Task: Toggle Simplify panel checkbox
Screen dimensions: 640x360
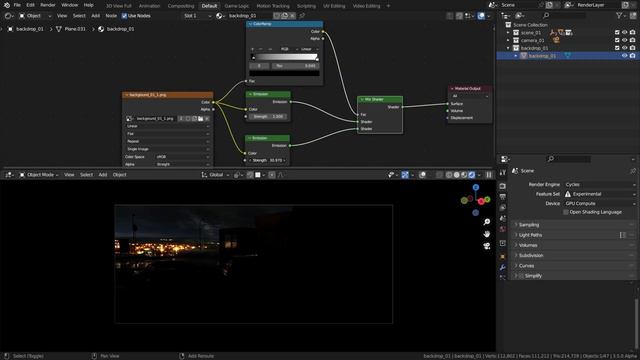Action: pos(521,276)
